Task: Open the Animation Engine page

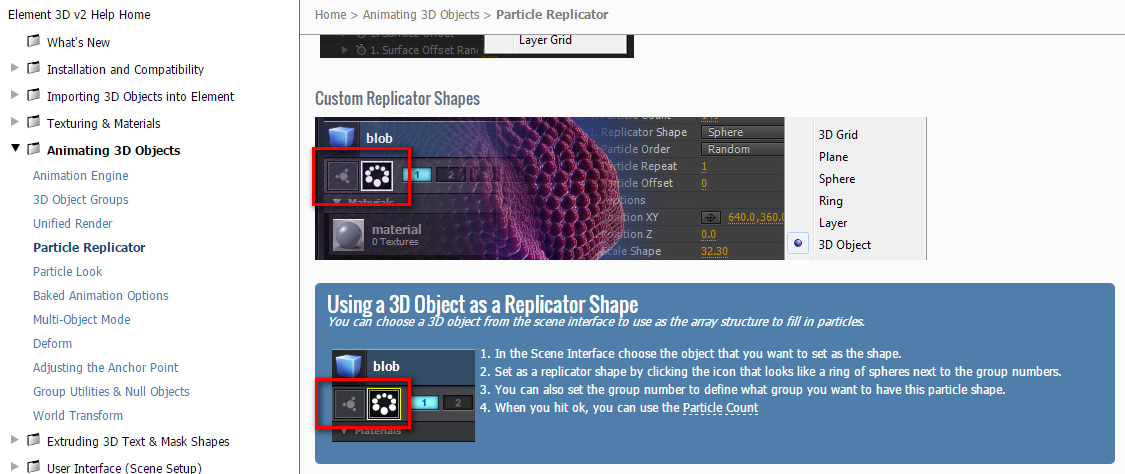Action: pyautogui.click(x=80, y=176)
